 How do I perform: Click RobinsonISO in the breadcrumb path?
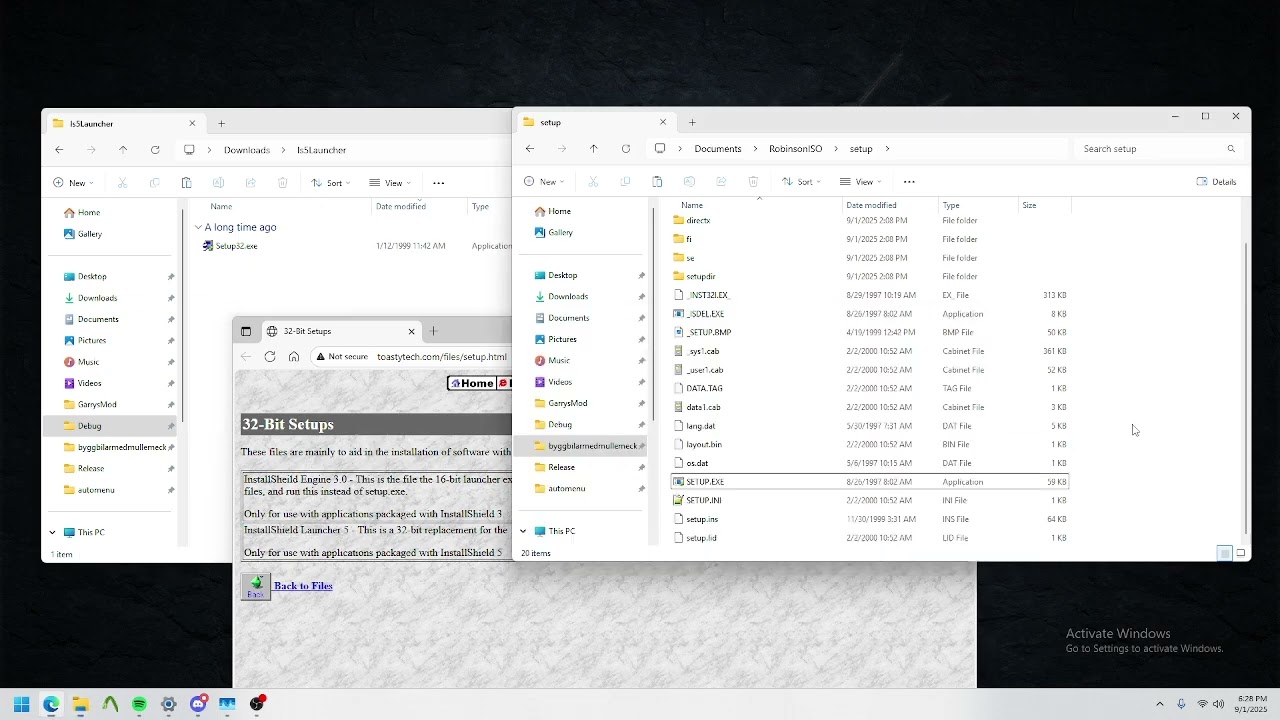(x=796, y=149)
